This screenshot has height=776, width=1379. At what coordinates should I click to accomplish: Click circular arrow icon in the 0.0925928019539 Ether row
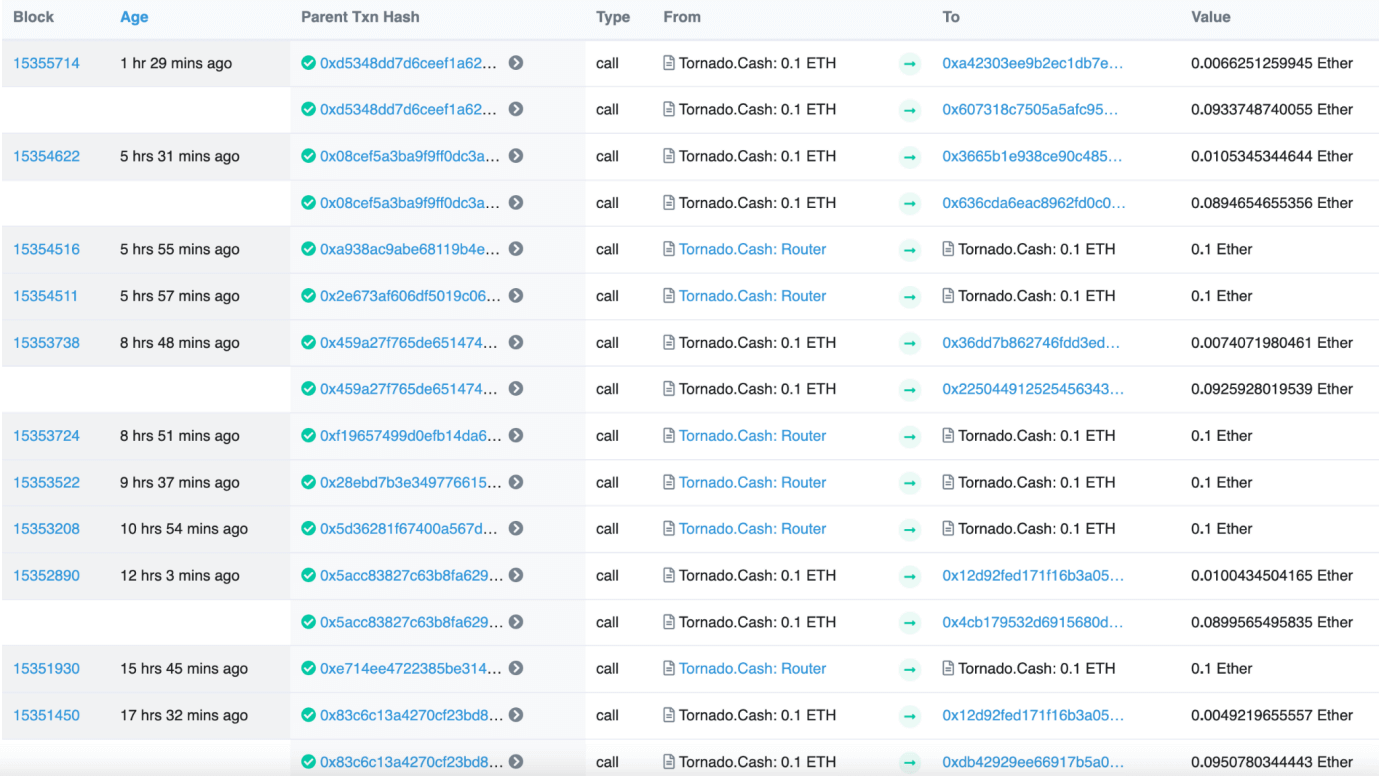516,389
